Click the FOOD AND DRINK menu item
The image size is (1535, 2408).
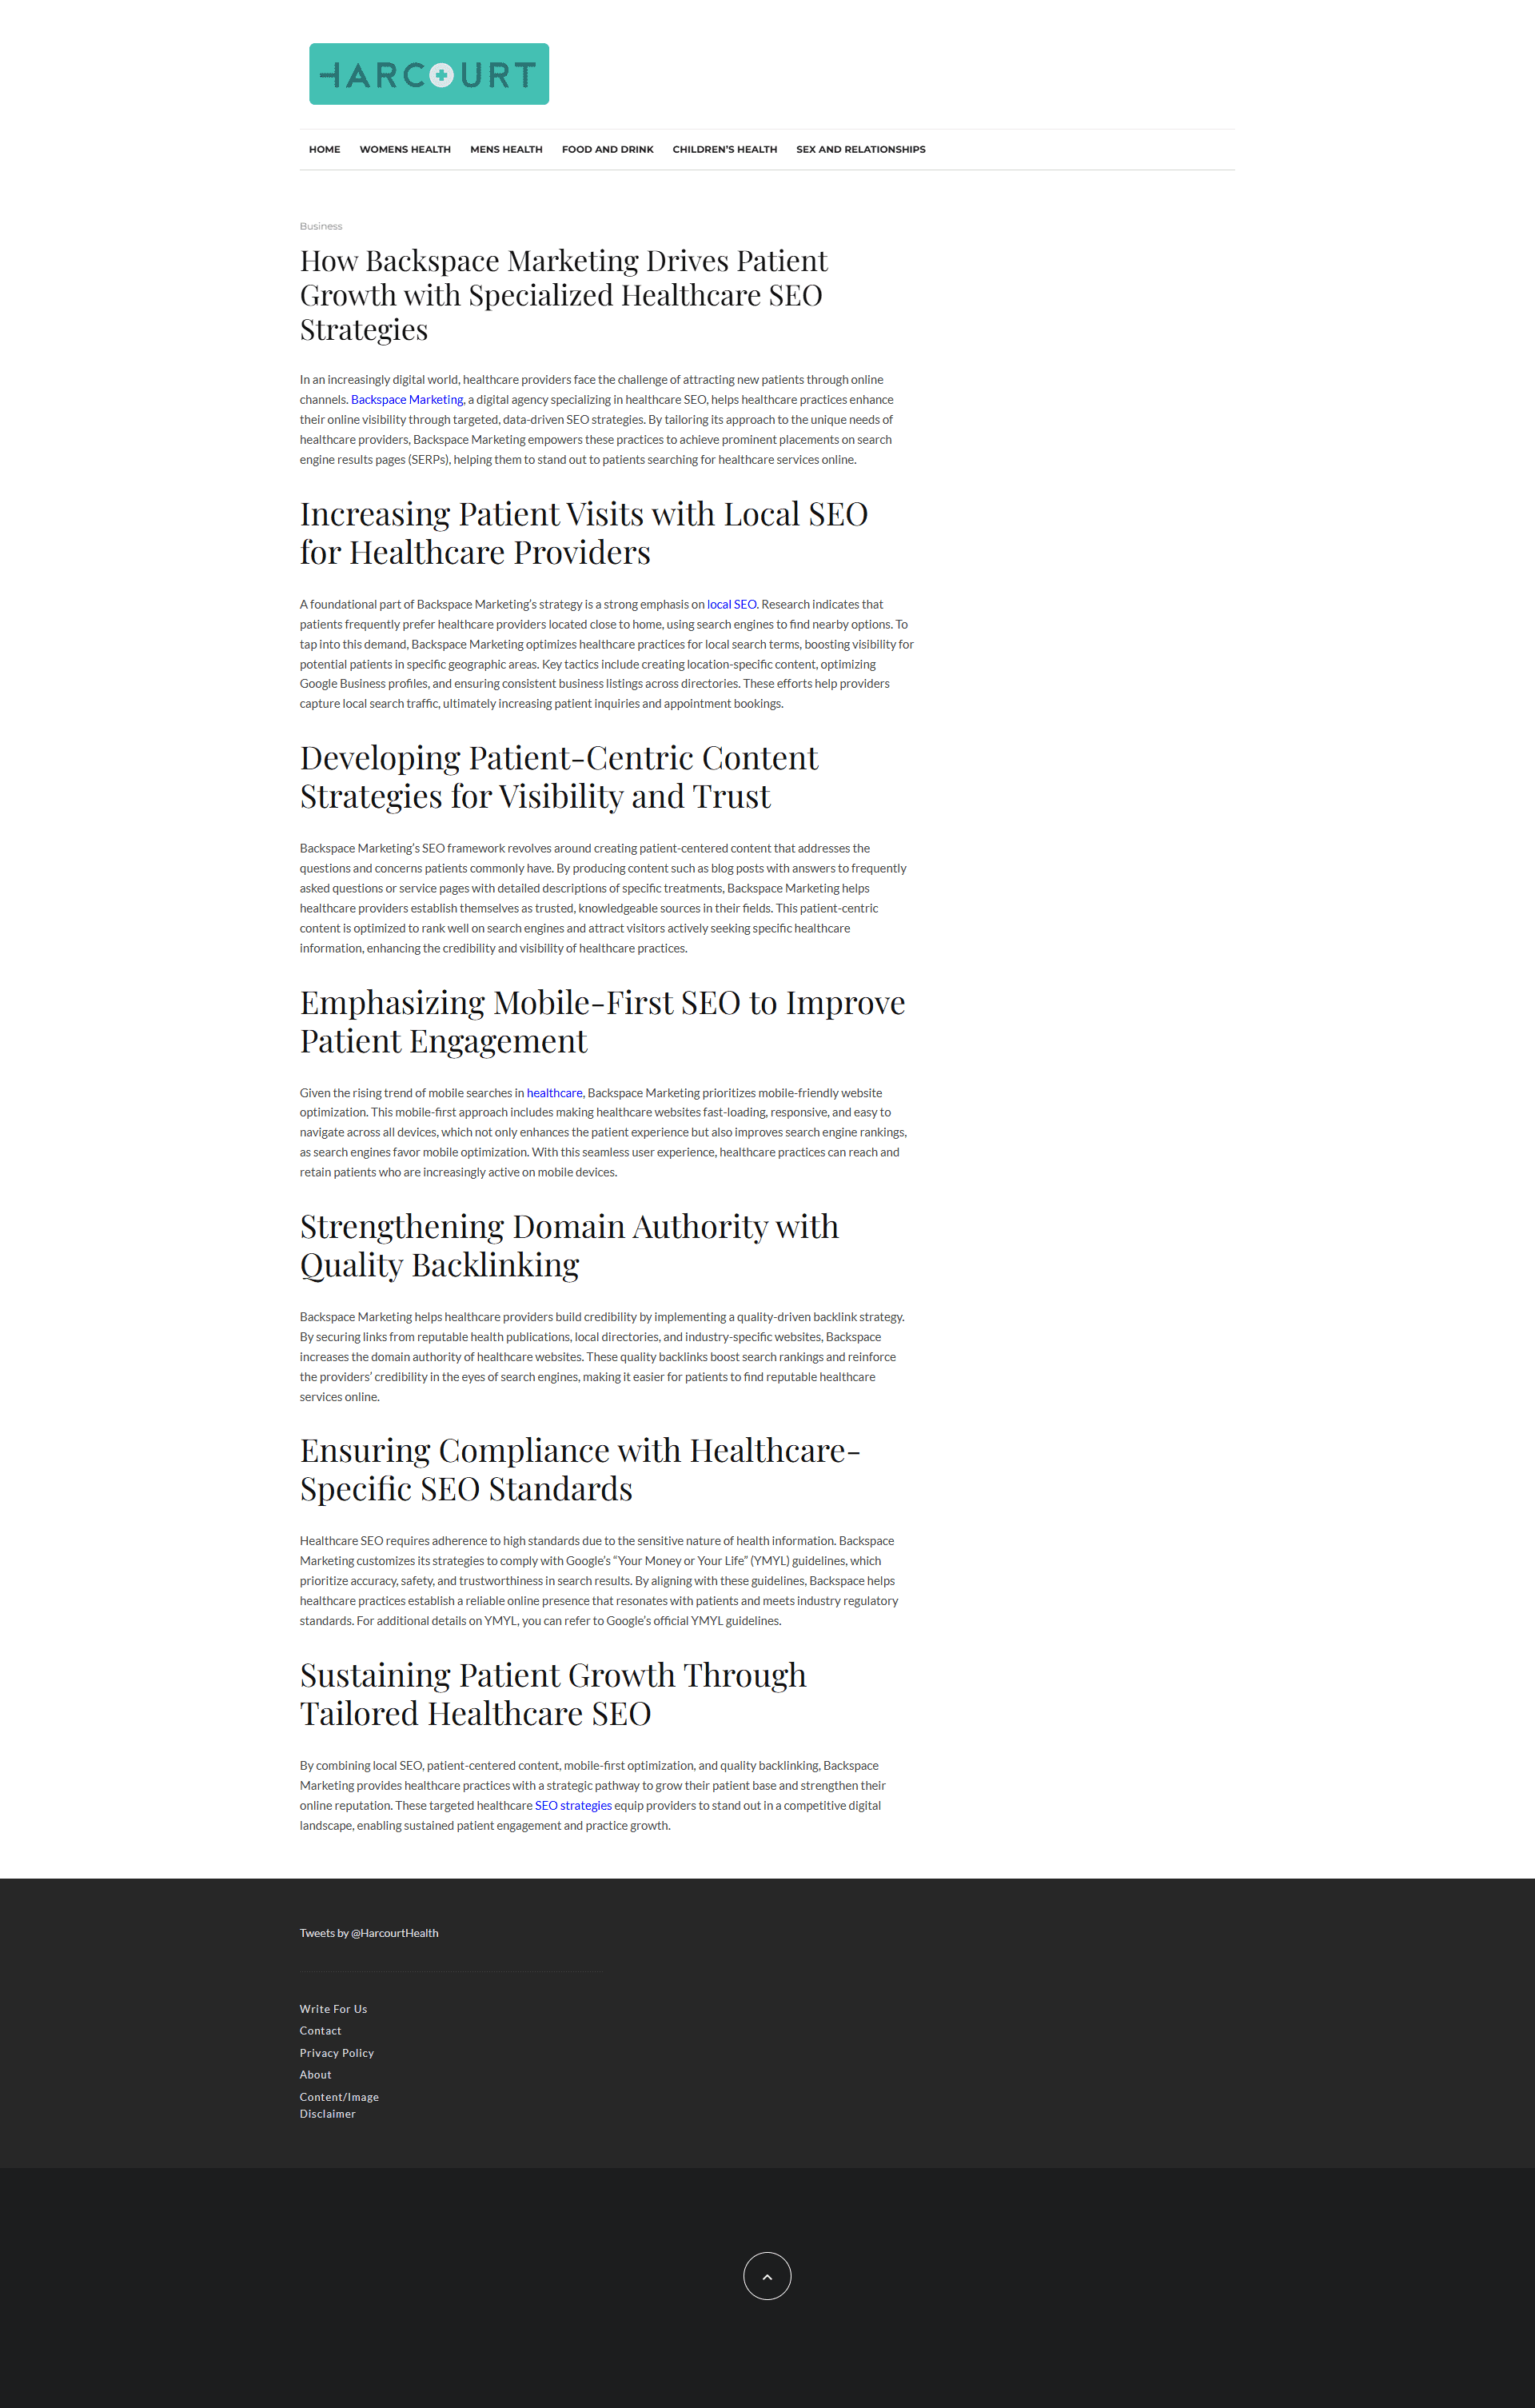click(x=608, y=147)
